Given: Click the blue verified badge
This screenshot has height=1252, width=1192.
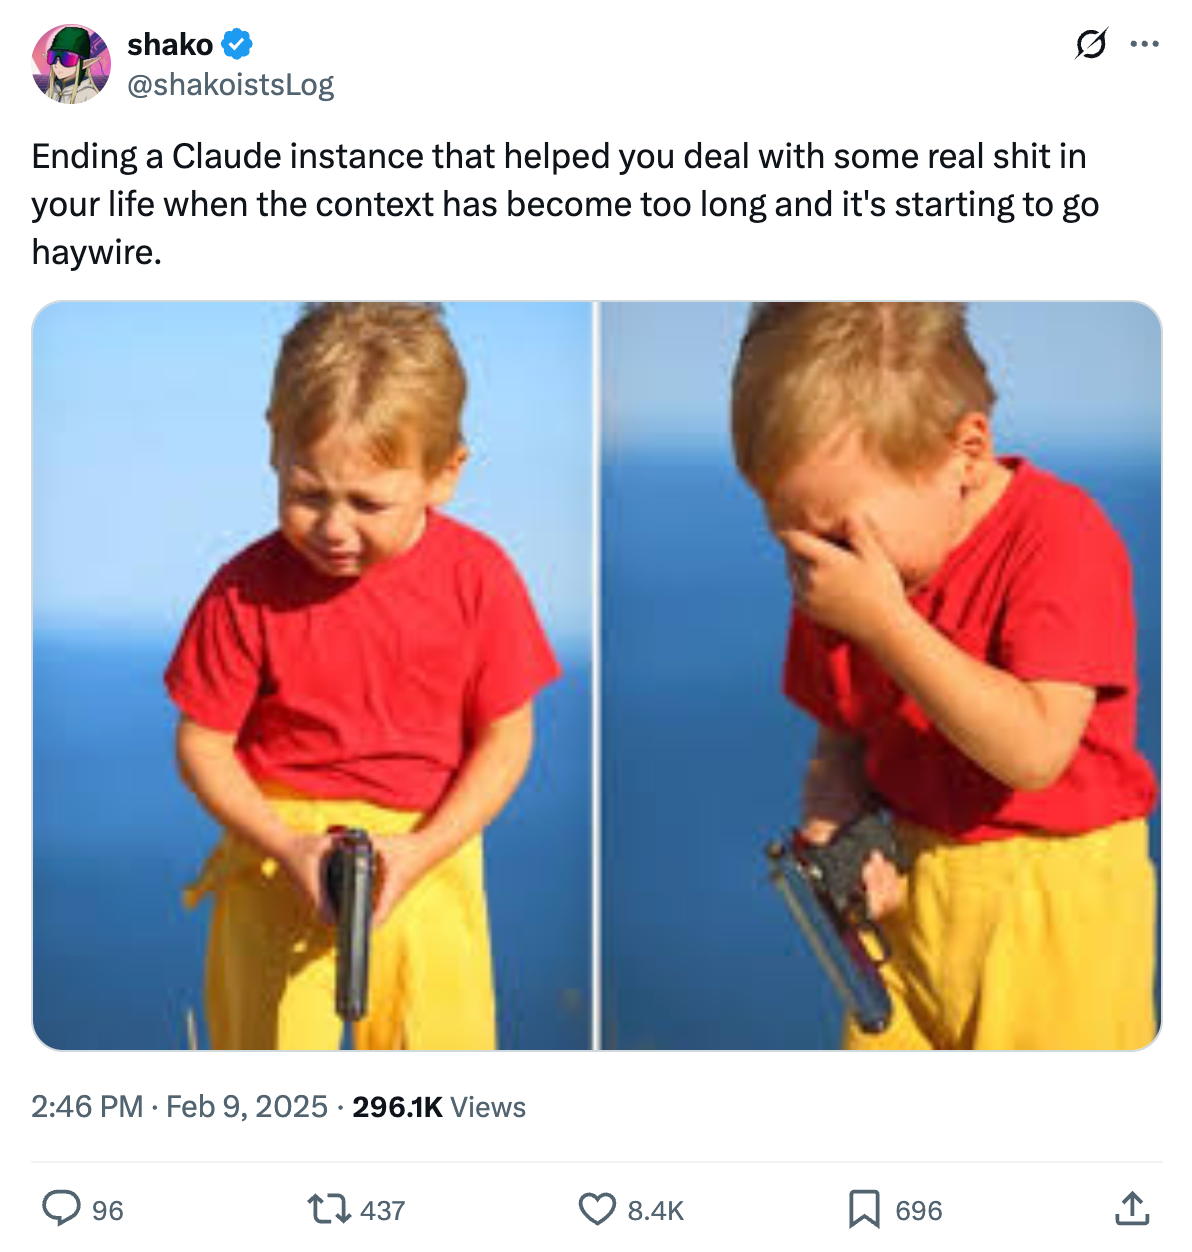Looking at the screenshot, I should 237,45.
